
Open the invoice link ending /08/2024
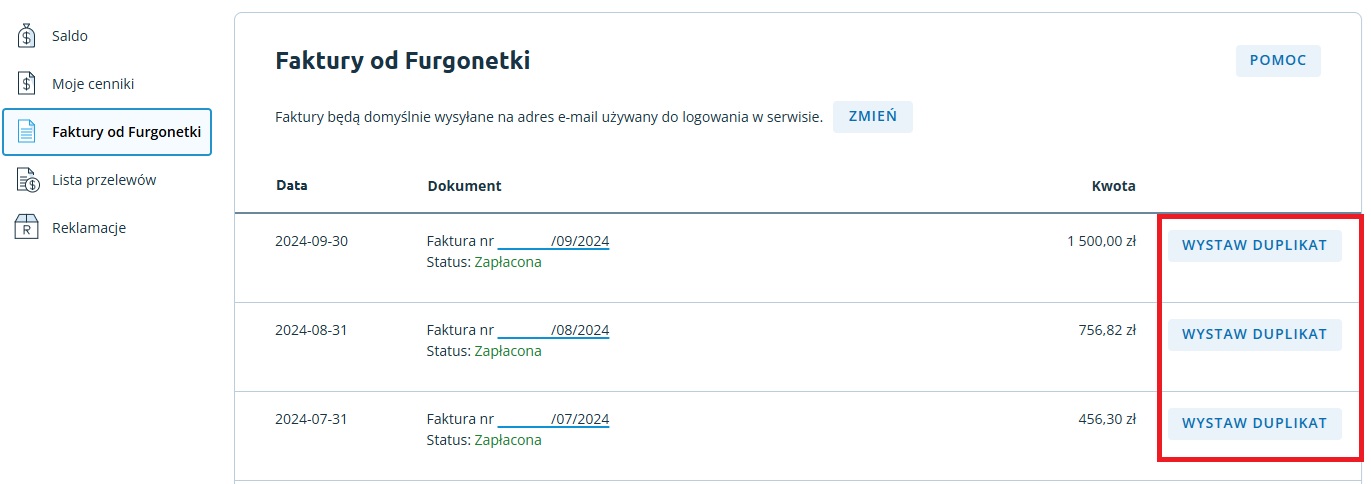(x=553, y=330)
